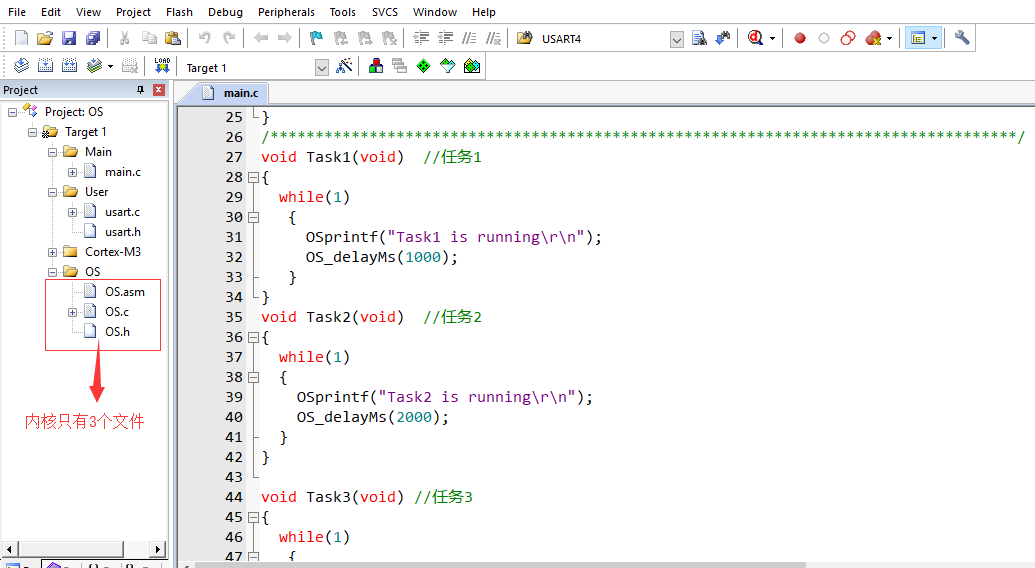Pin the Project panel with autohide pin
Screen dimensions: 1035x568
[x=141, y=90]
